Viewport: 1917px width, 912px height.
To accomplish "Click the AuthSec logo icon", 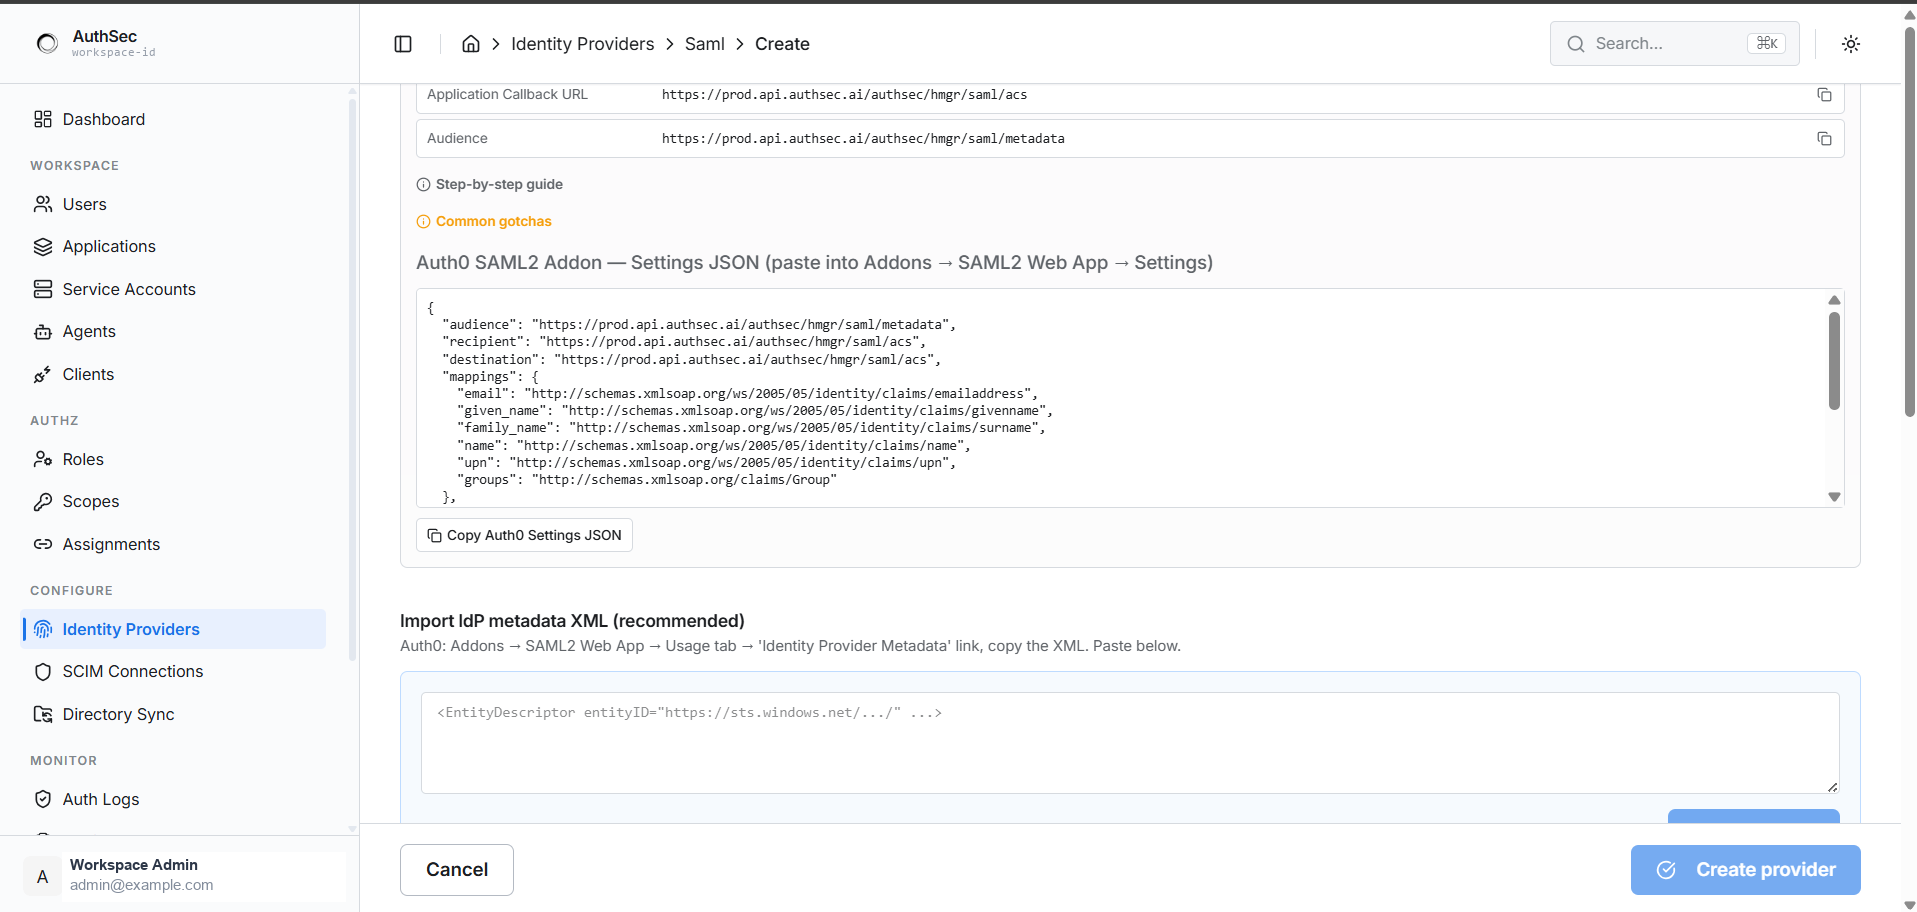I will [x=47, y=43].
